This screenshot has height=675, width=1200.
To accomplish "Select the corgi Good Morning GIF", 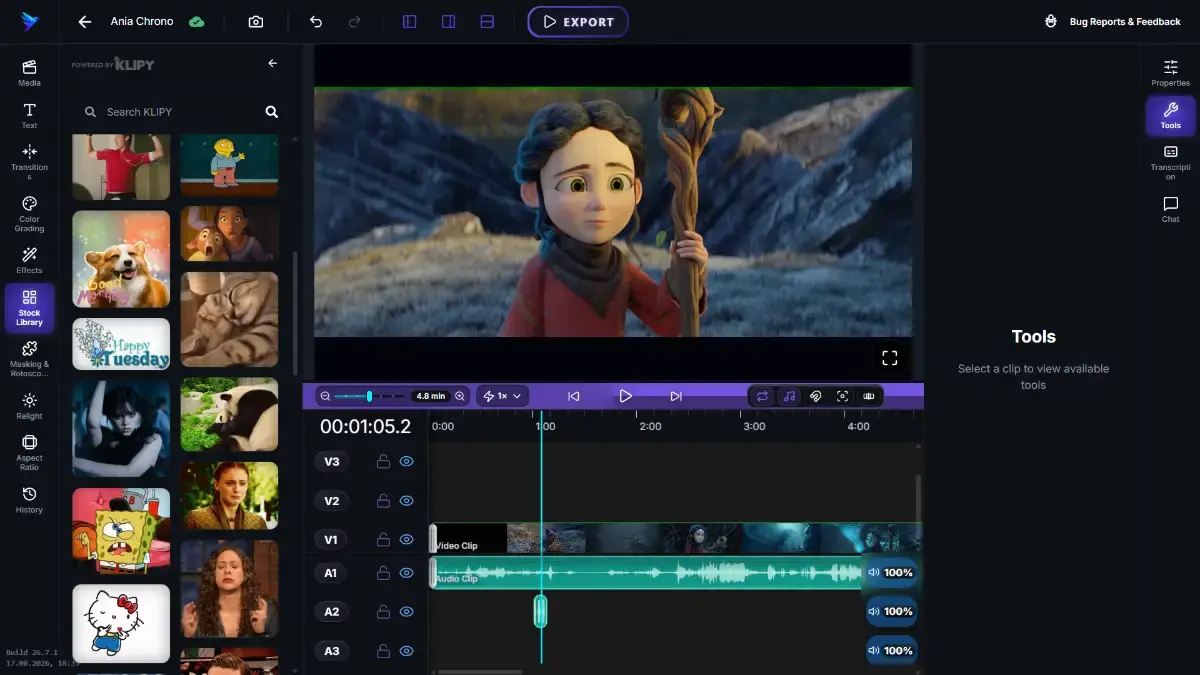I will pyautogui.click(x=121, y=259).
